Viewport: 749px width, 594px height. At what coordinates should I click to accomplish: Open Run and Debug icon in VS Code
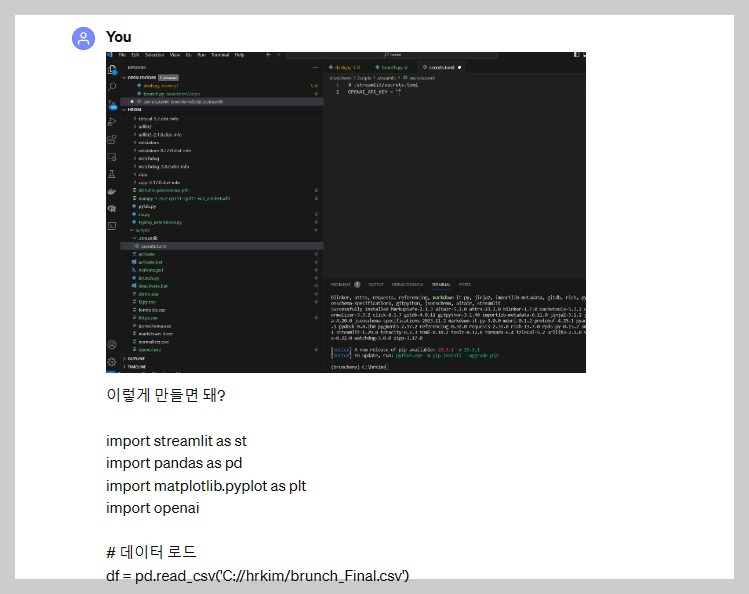pos(112,122)
